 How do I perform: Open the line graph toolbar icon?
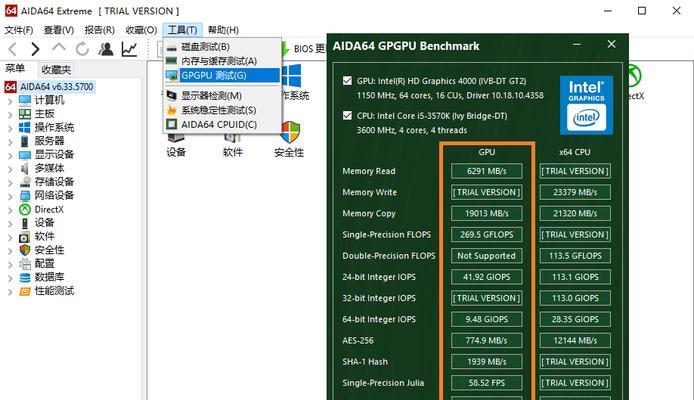click(131, 49)
